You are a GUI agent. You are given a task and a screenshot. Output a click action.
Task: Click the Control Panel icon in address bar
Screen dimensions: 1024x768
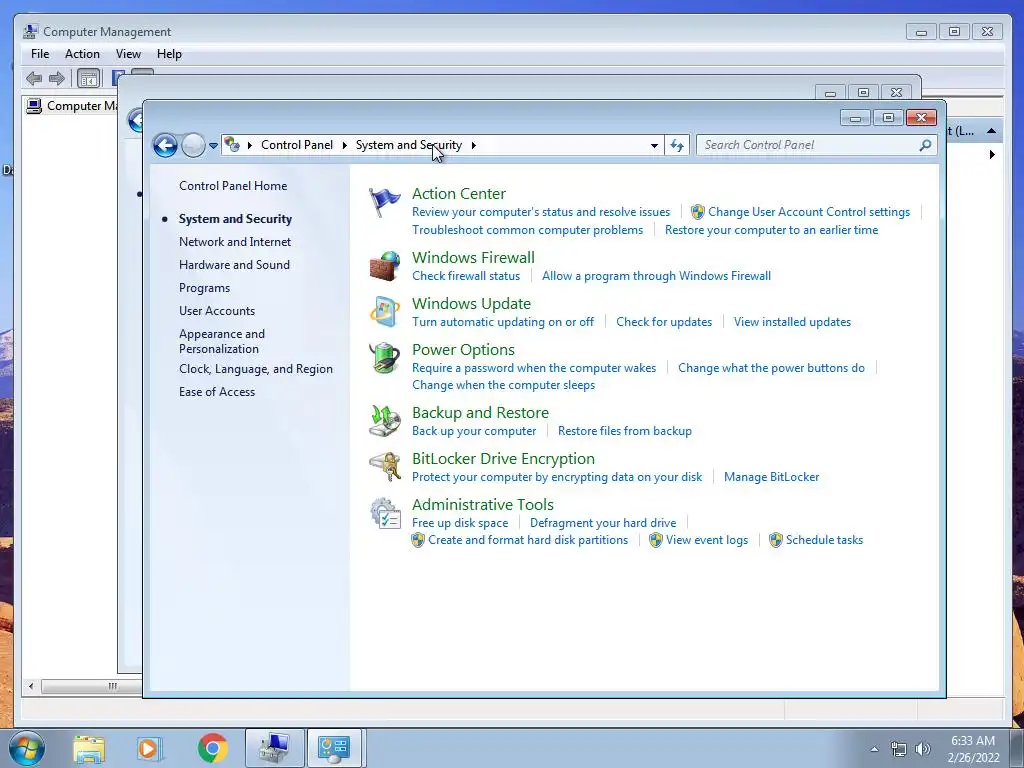click(232, 144)
